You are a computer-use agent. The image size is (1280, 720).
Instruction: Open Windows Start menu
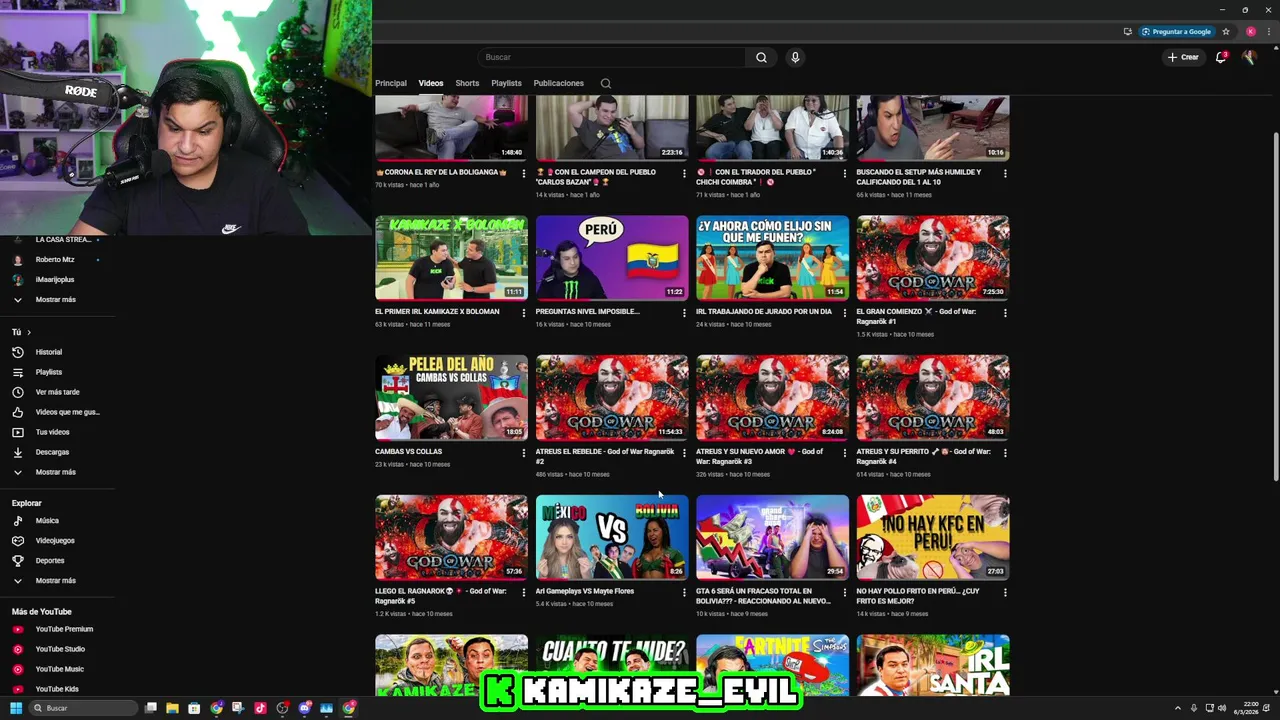pos(15,708)
